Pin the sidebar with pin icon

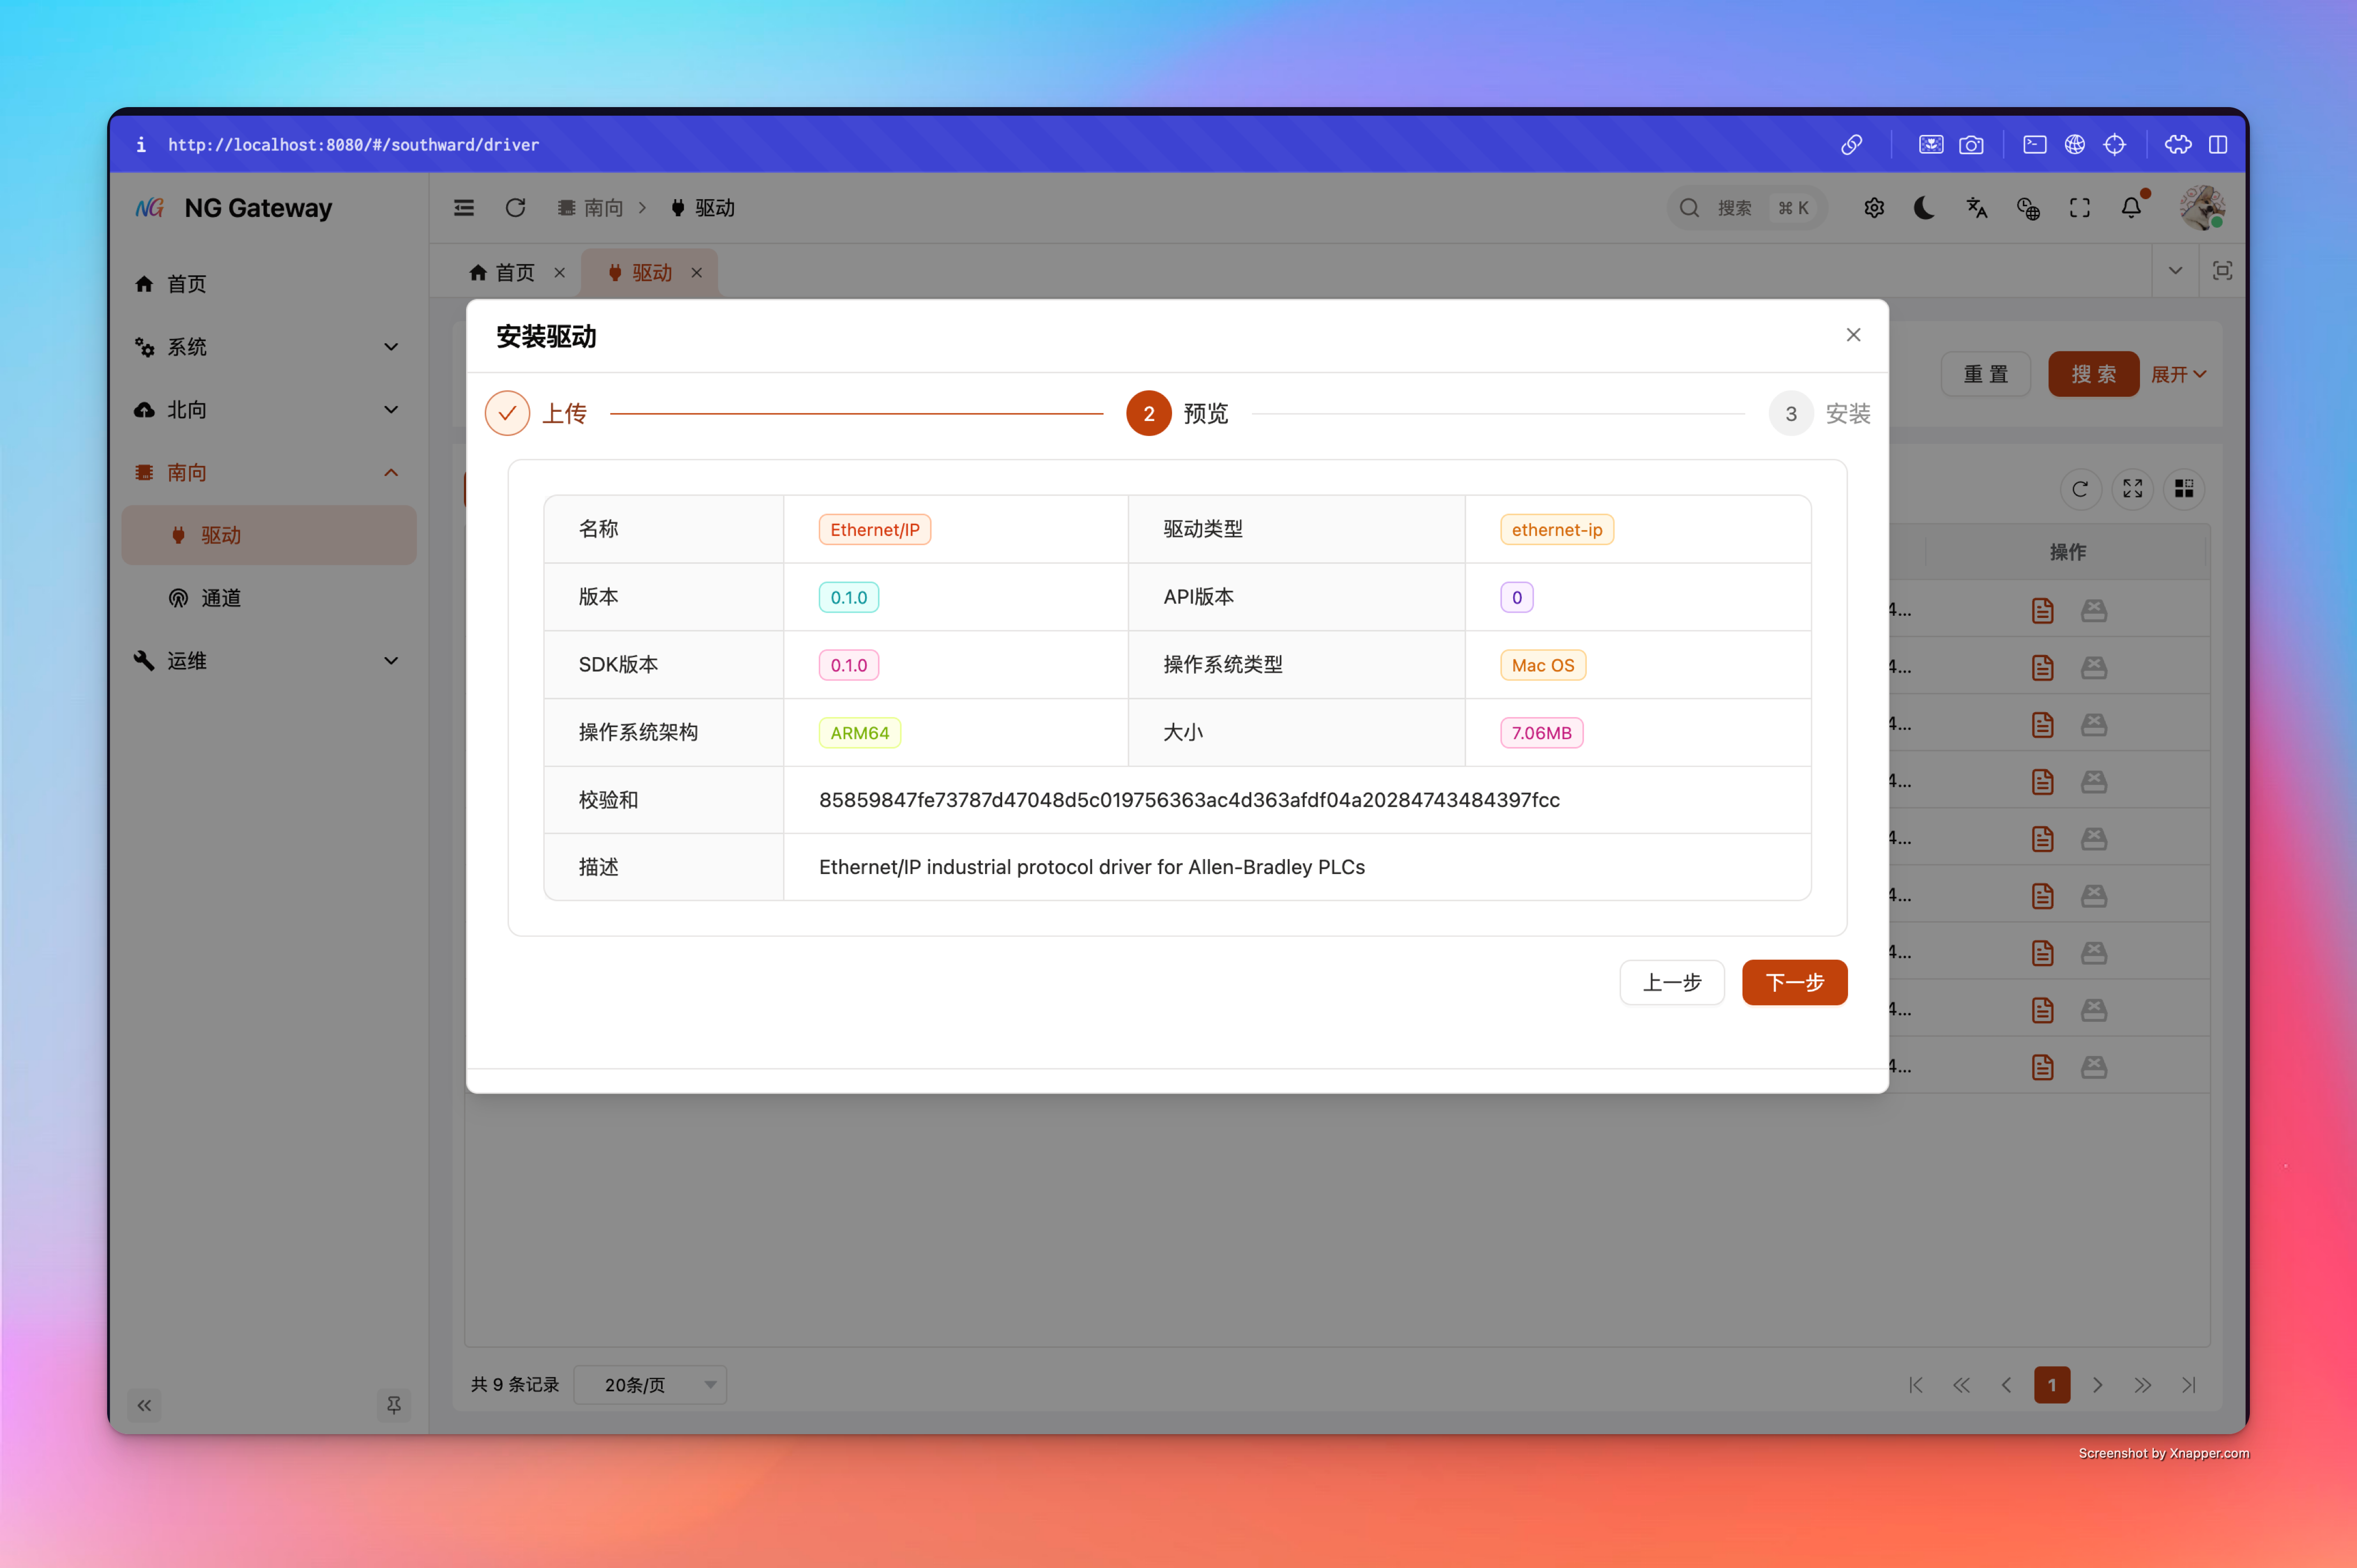click(394, 1405)
